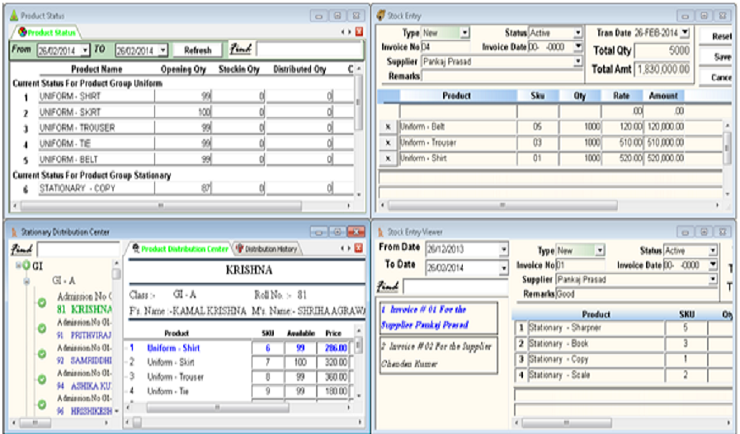Delete the Uniform - Trouser row with x button
This screenshot has width=740, height=434.
click(x=388, y=143)
